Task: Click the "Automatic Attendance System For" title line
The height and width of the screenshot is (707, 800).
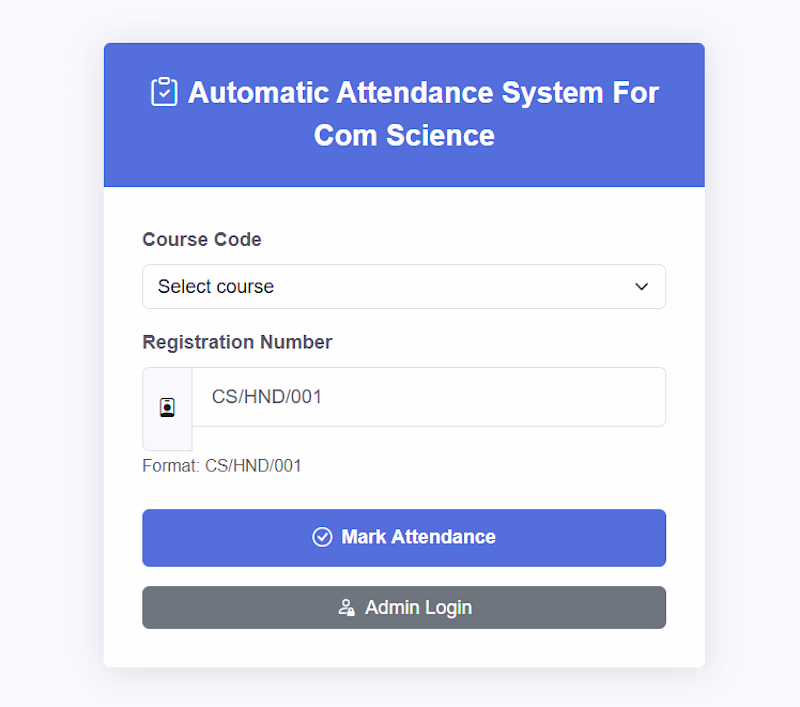Action: [423, 92]
